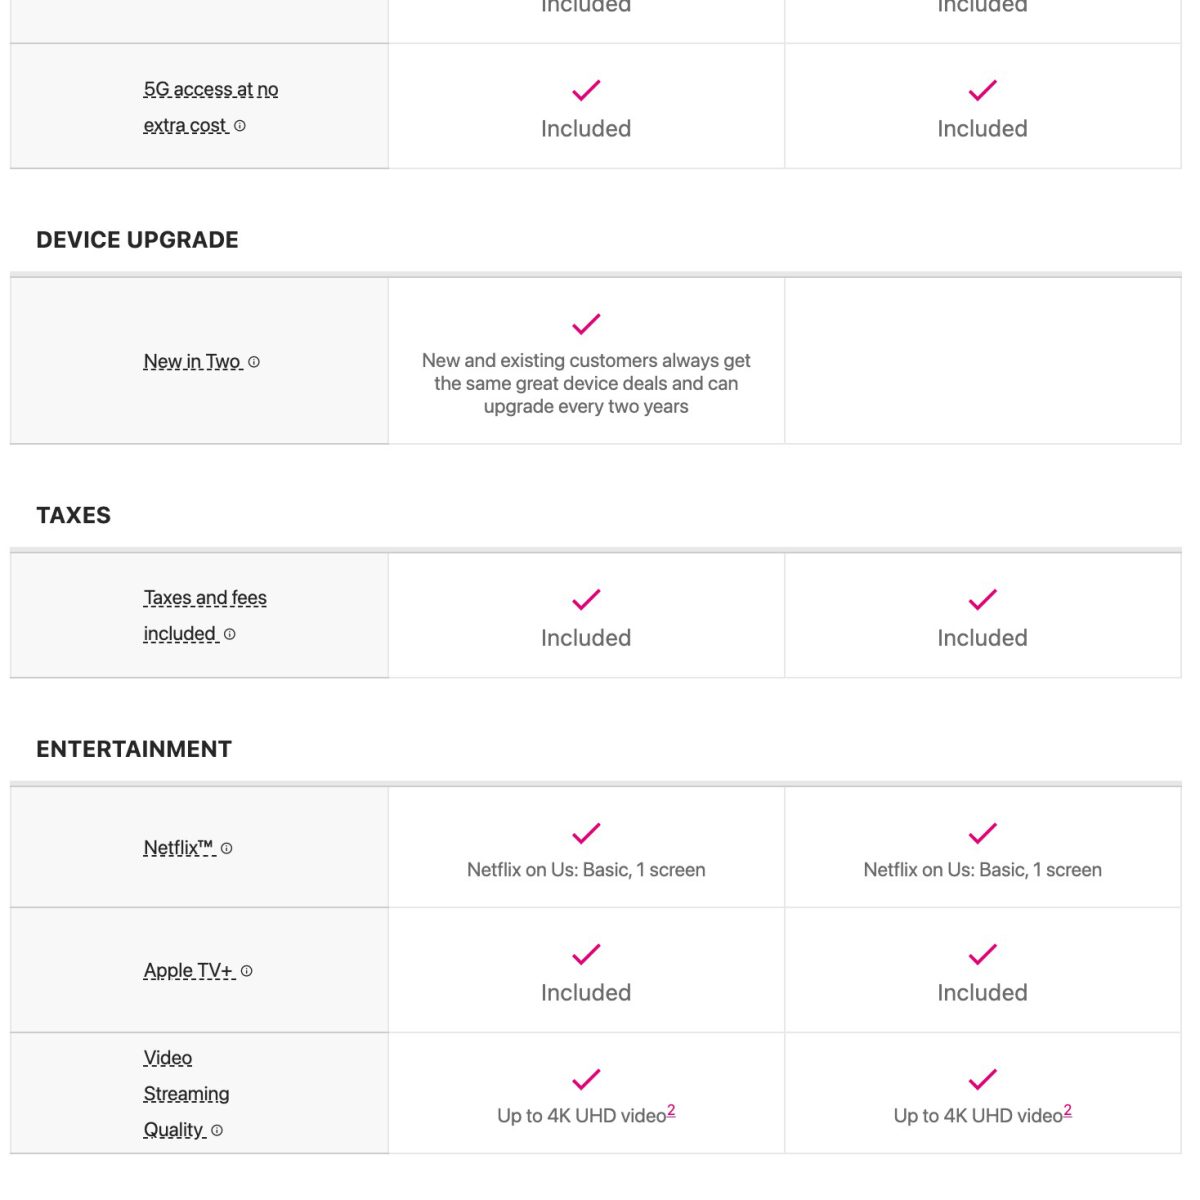Click the "Apple TV+" feature link

(188, 971)
